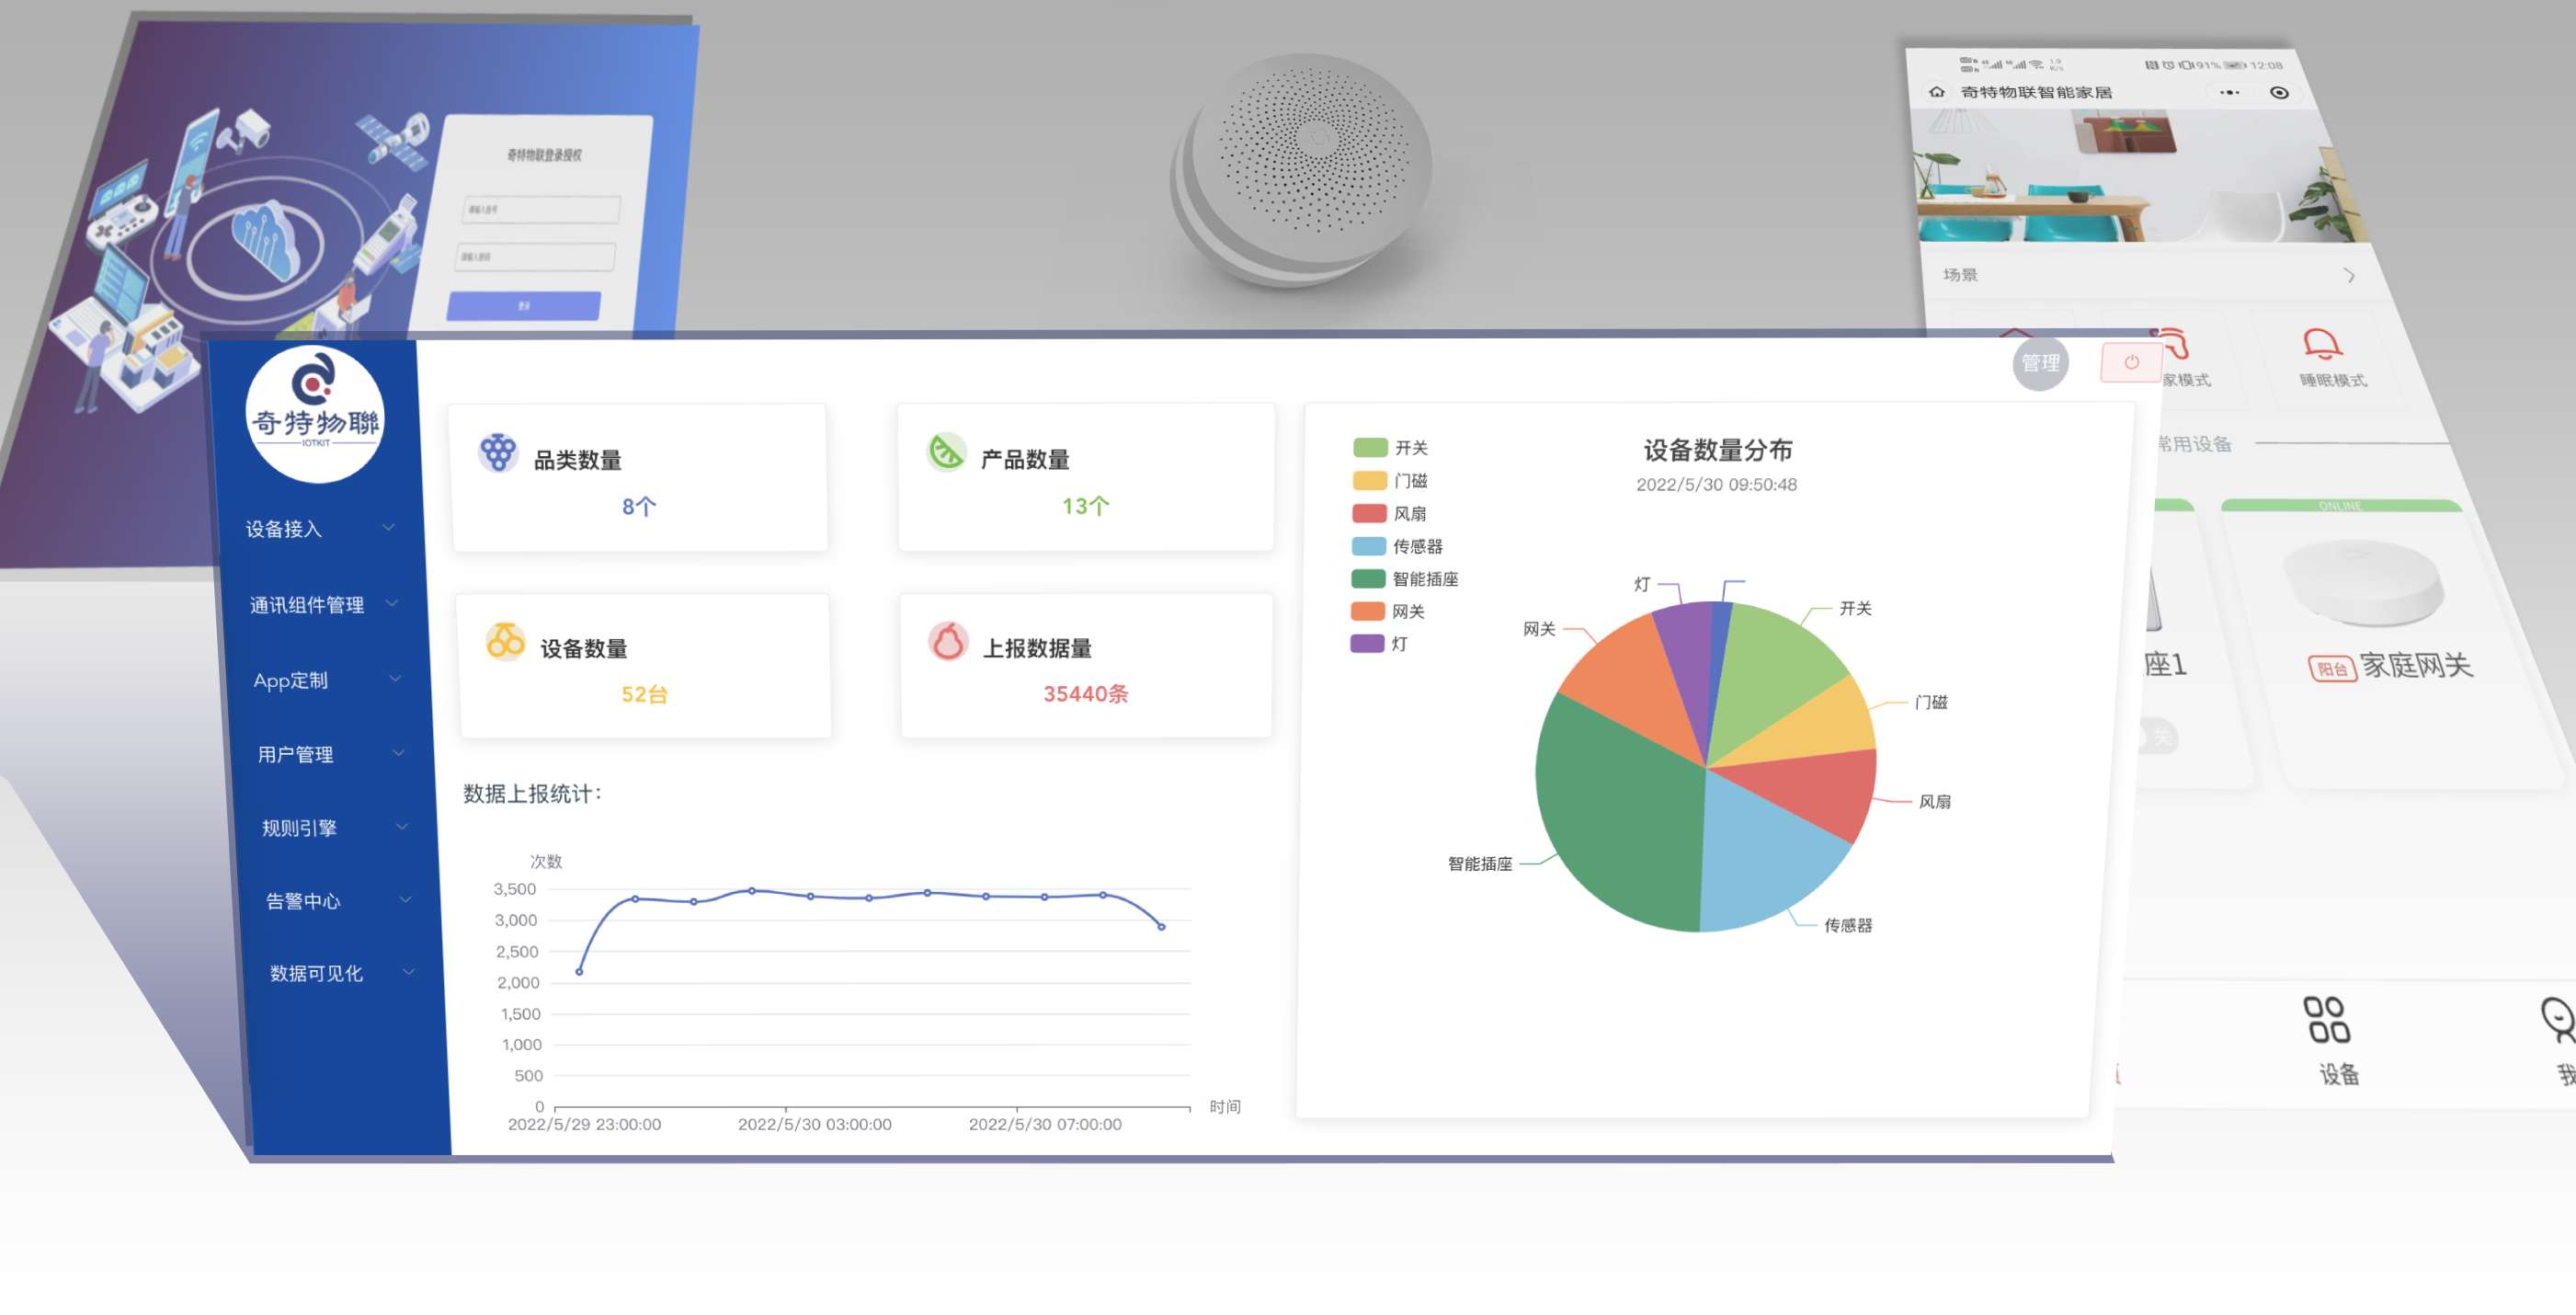This screenshot has height=1315, width=2576.
Task: Click the pear icon beside 上报数据量
Action: pos(948,641)
